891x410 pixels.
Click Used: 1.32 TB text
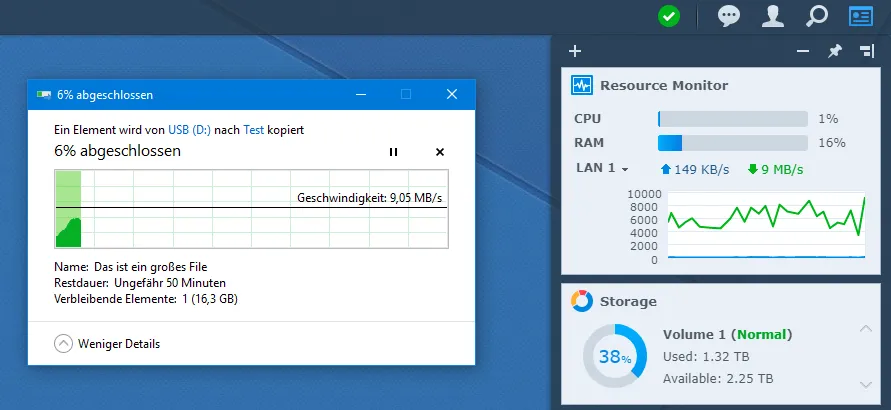tap(706, 357)
